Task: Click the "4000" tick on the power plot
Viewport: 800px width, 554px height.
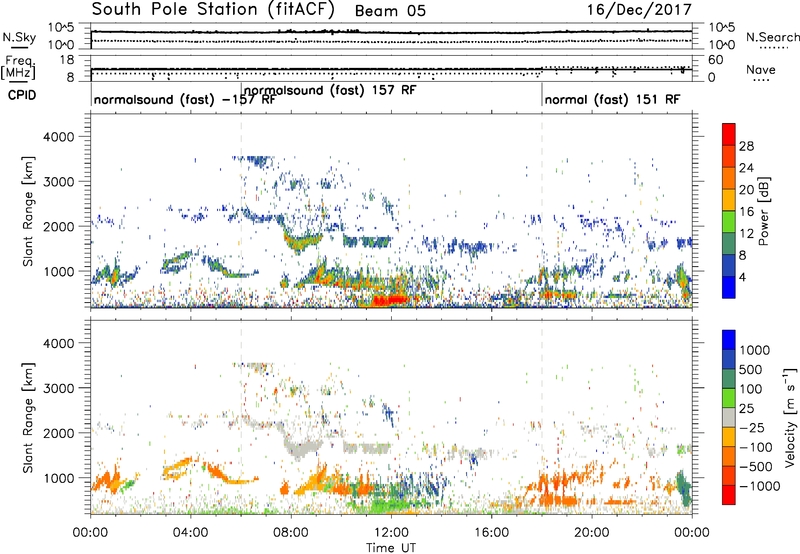Action: (58, 137)
